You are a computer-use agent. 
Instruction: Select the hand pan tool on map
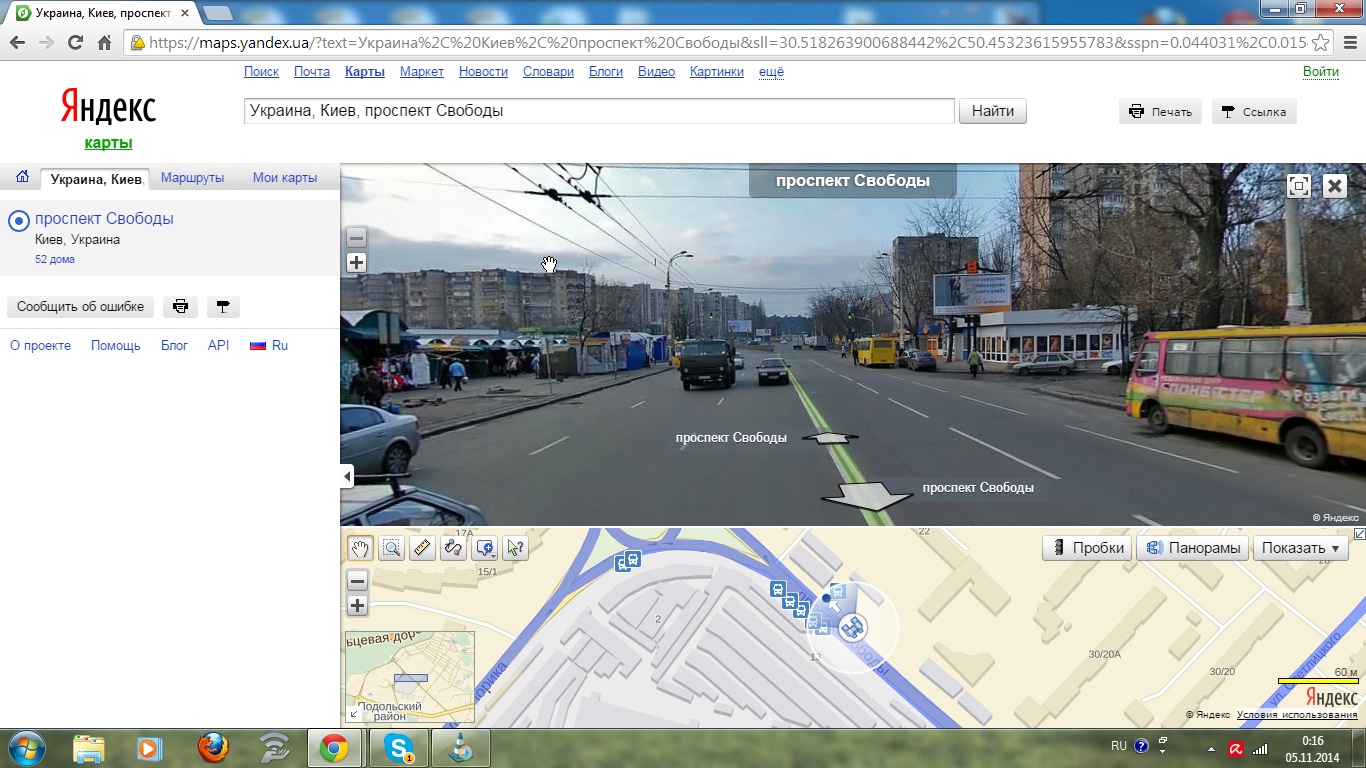pos(359,547)
